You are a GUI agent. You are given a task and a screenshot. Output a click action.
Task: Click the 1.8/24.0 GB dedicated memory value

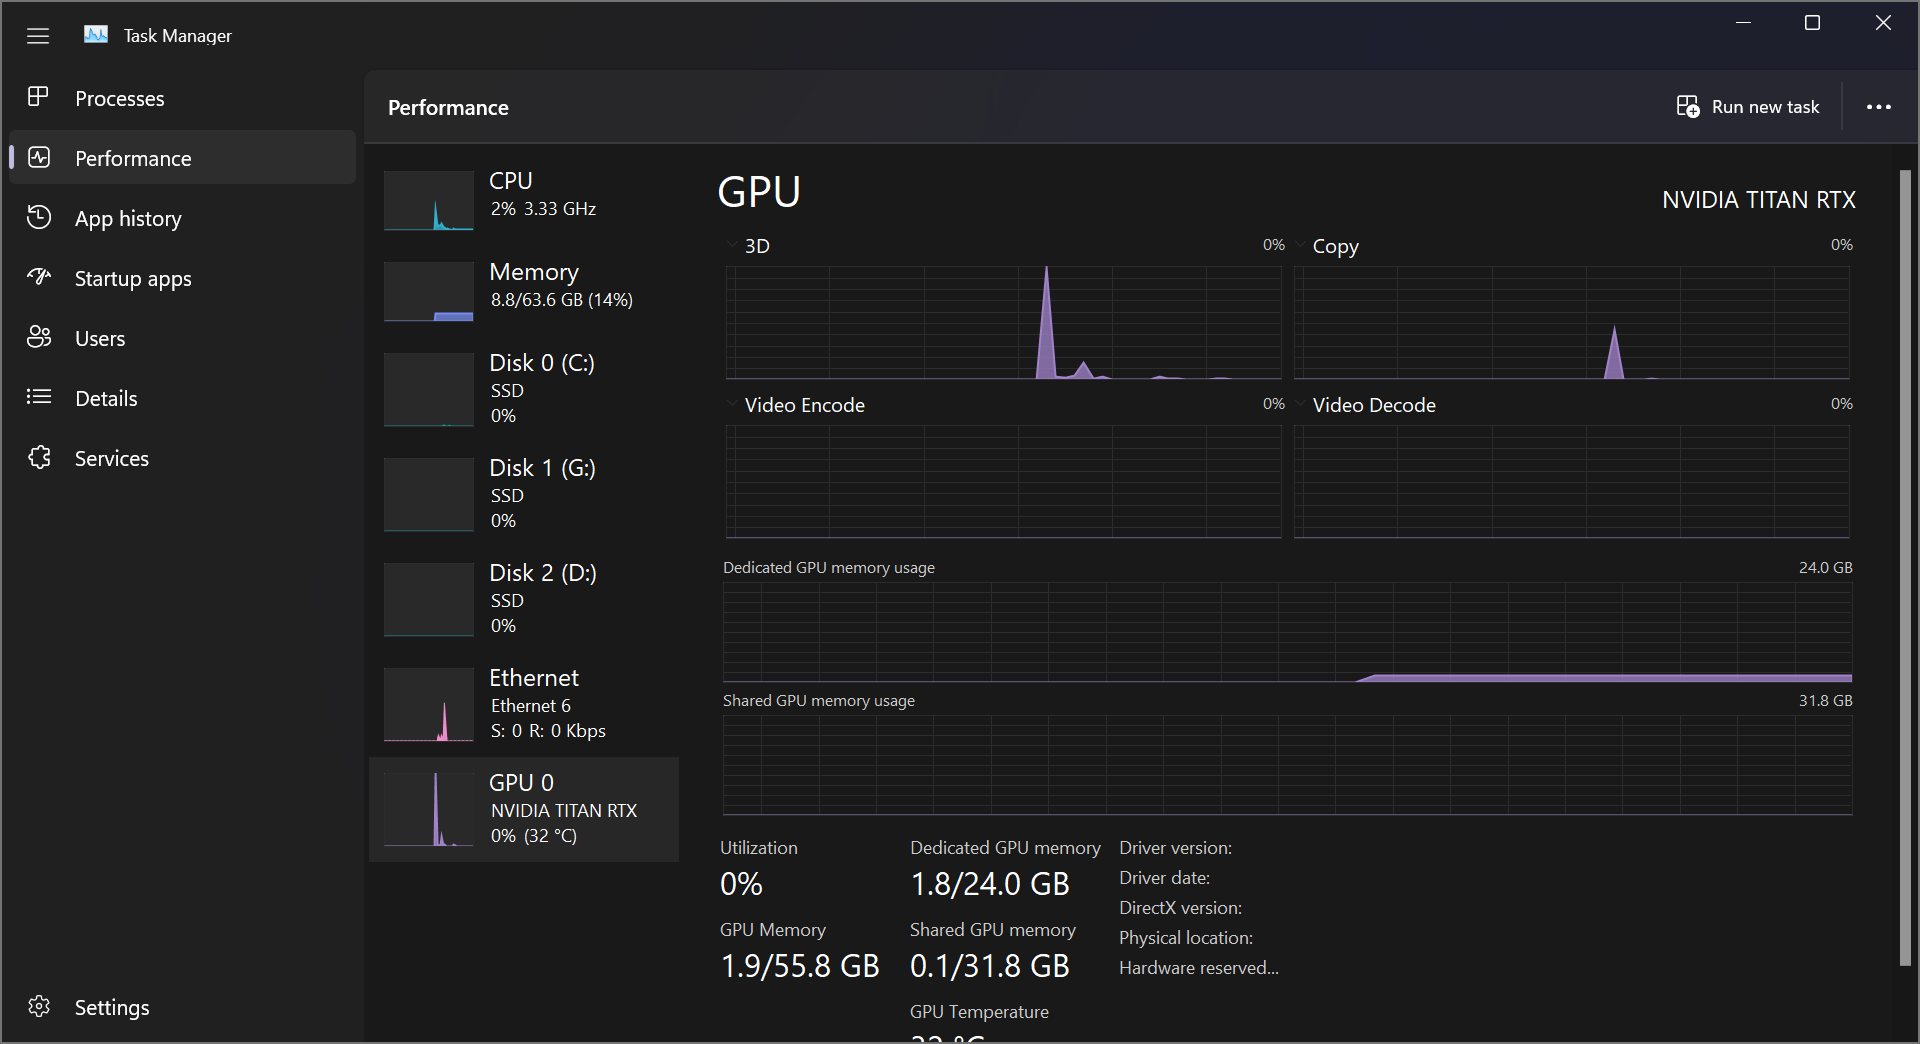coord(990,884)
